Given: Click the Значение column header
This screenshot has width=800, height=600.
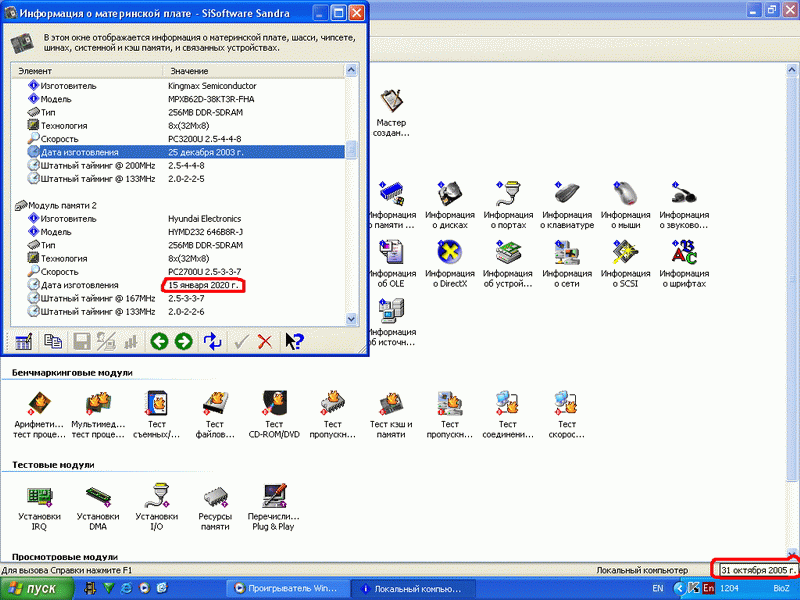Looking at the screenshot, I should [254, 71].
